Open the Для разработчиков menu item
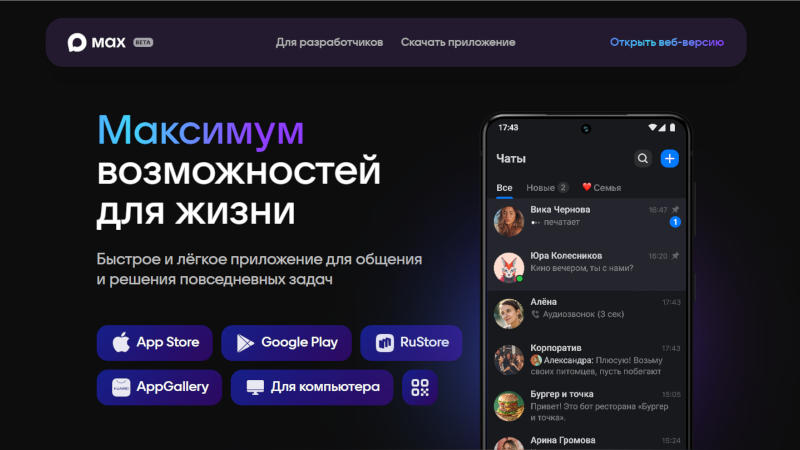The width and height of the screenshot is (800, 450). [329, 43]
